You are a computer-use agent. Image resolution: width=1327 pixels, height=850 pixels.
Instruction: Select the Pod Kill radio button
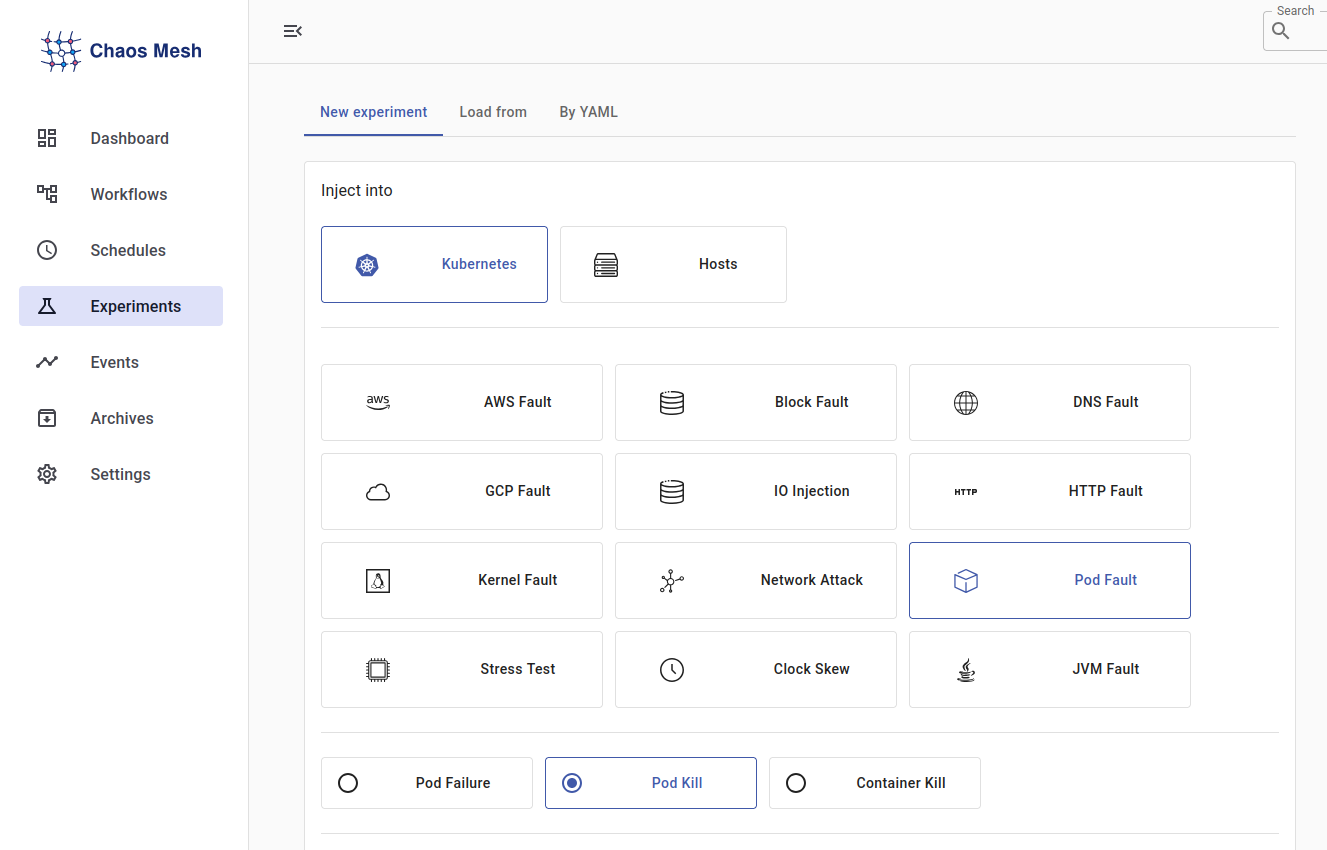pyautogui.click(x=572, y=783)
